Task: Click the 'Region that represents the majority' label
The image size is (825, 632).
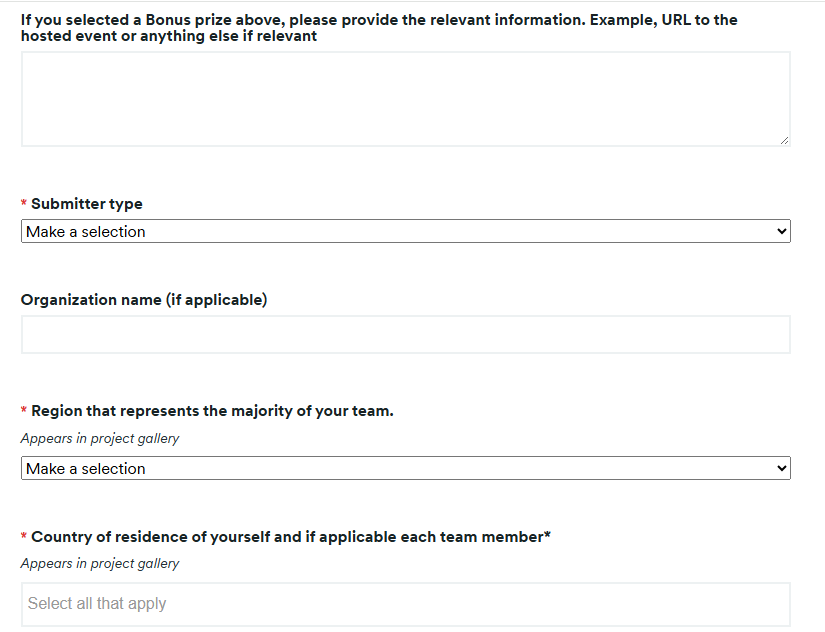Action: (212, 411)
